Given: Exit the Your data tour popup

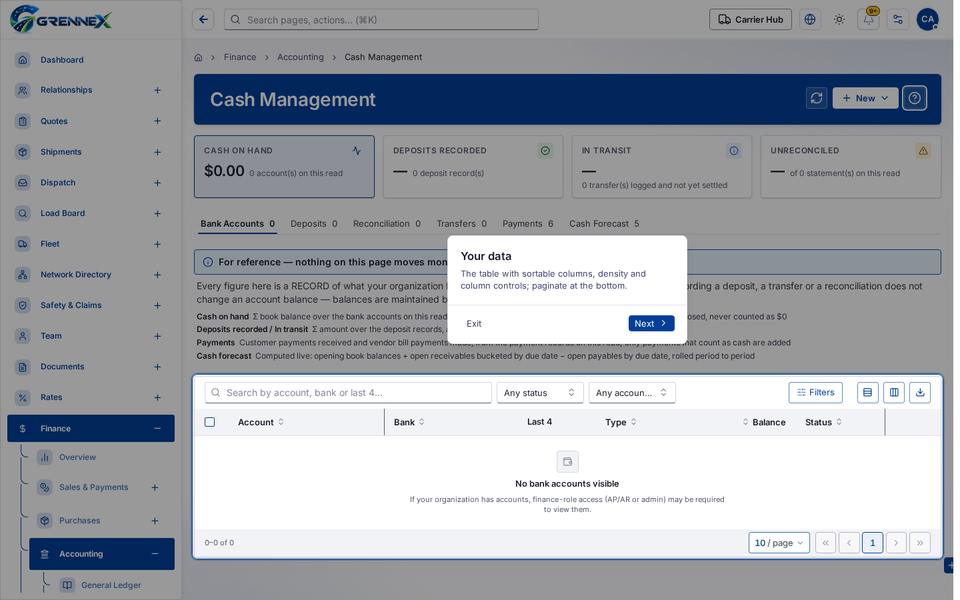Looking at the screenshot, I should pyautogui.click(x=474, y=324).
